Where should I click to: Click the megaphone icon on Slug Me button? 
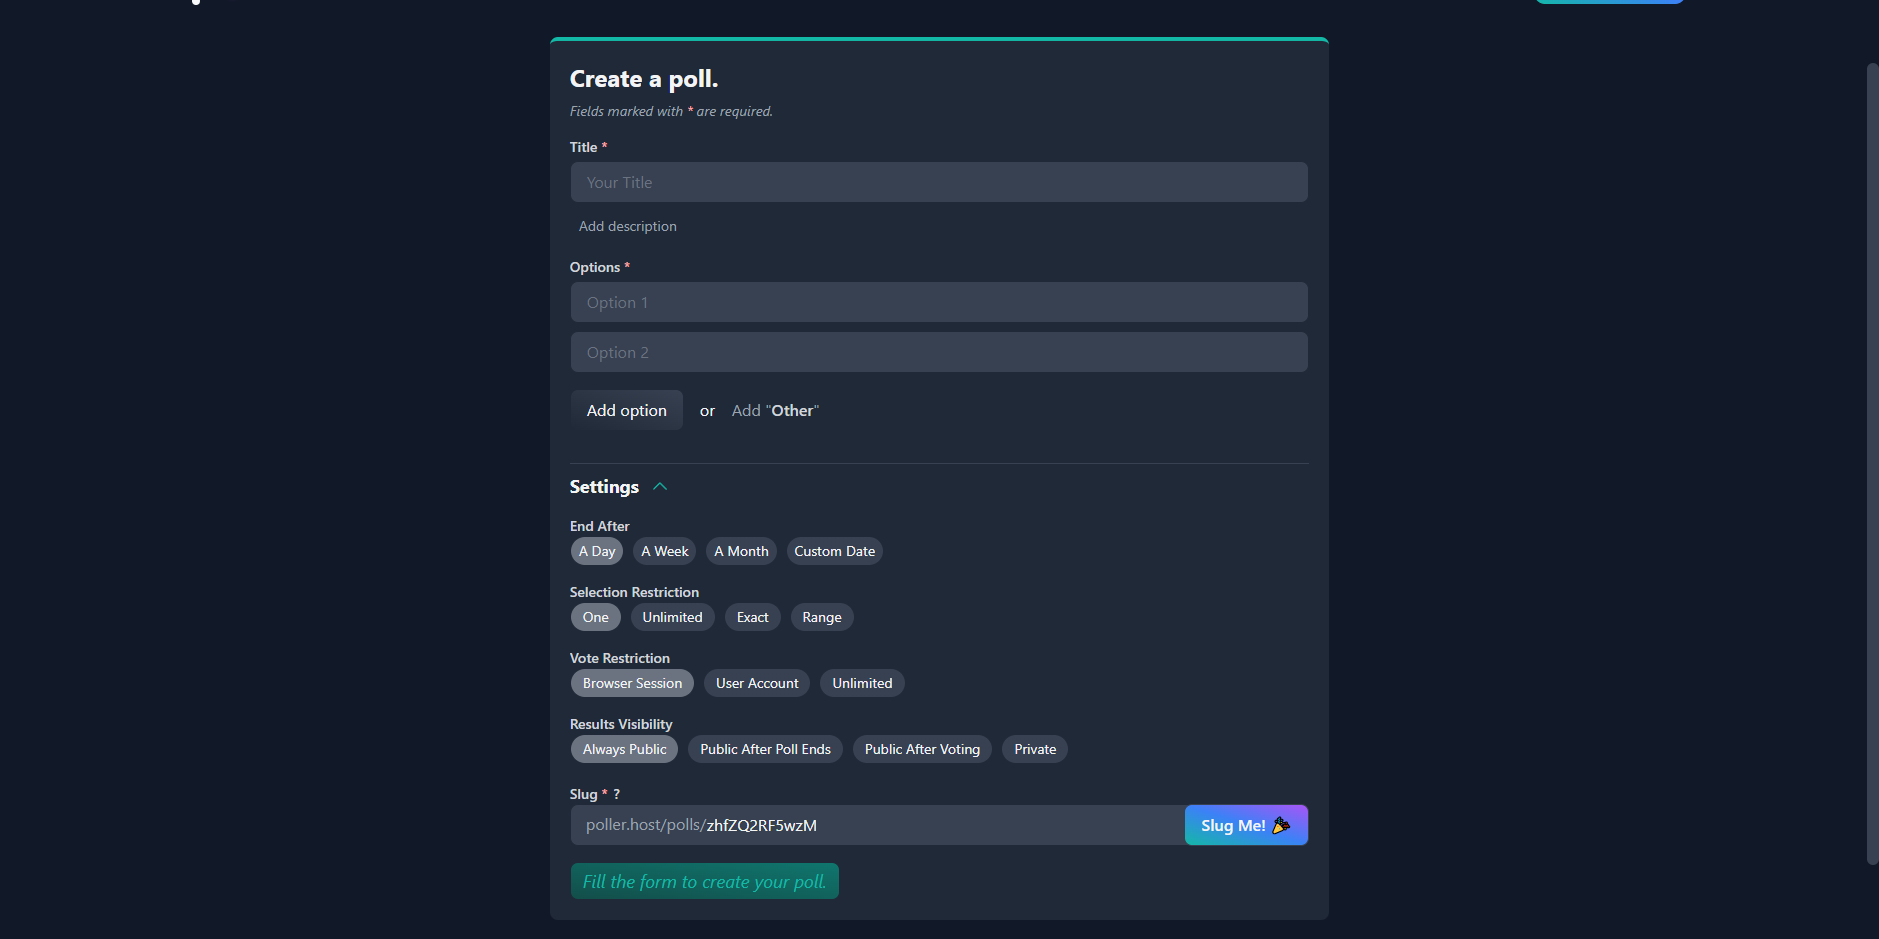[x=1283, y=825]
